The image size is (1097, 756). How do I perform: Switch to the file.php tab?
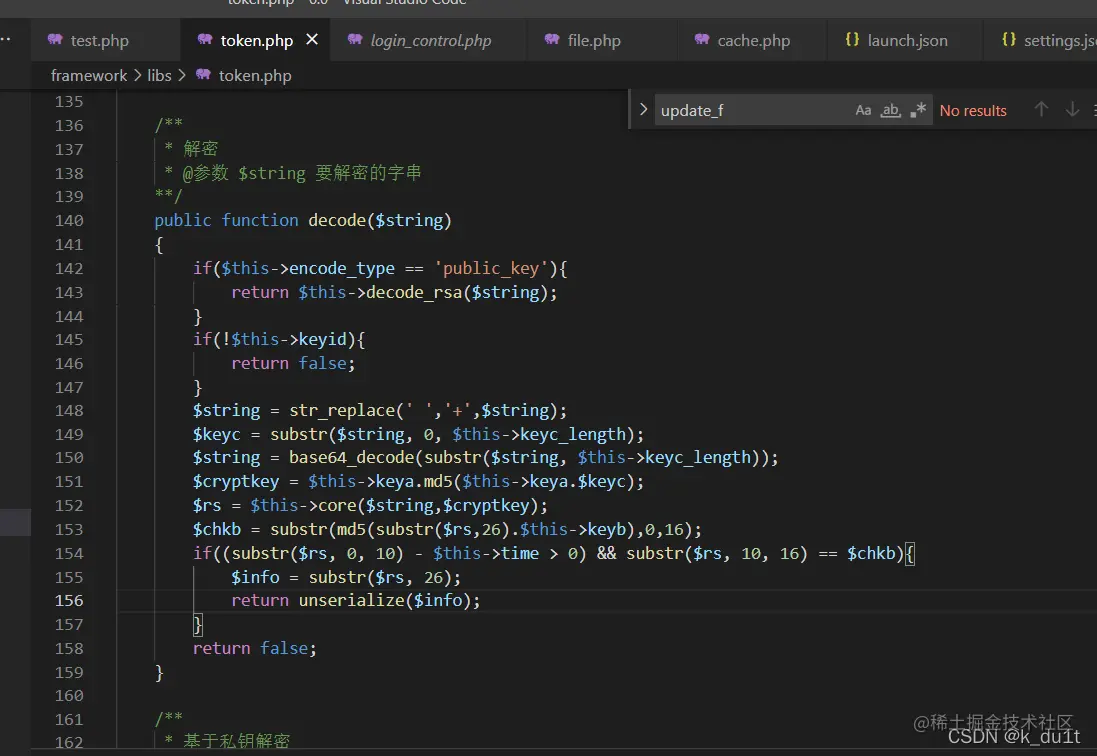point(593,41)
